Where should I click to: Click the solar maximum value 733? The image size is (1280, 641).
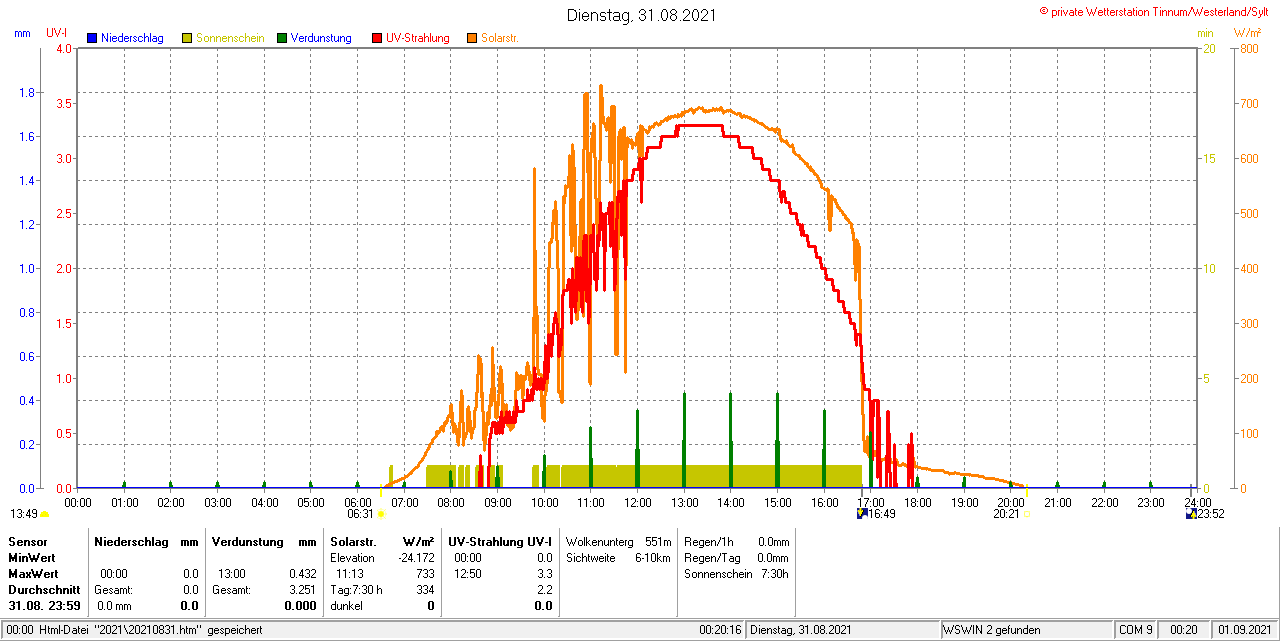(426, 574)
